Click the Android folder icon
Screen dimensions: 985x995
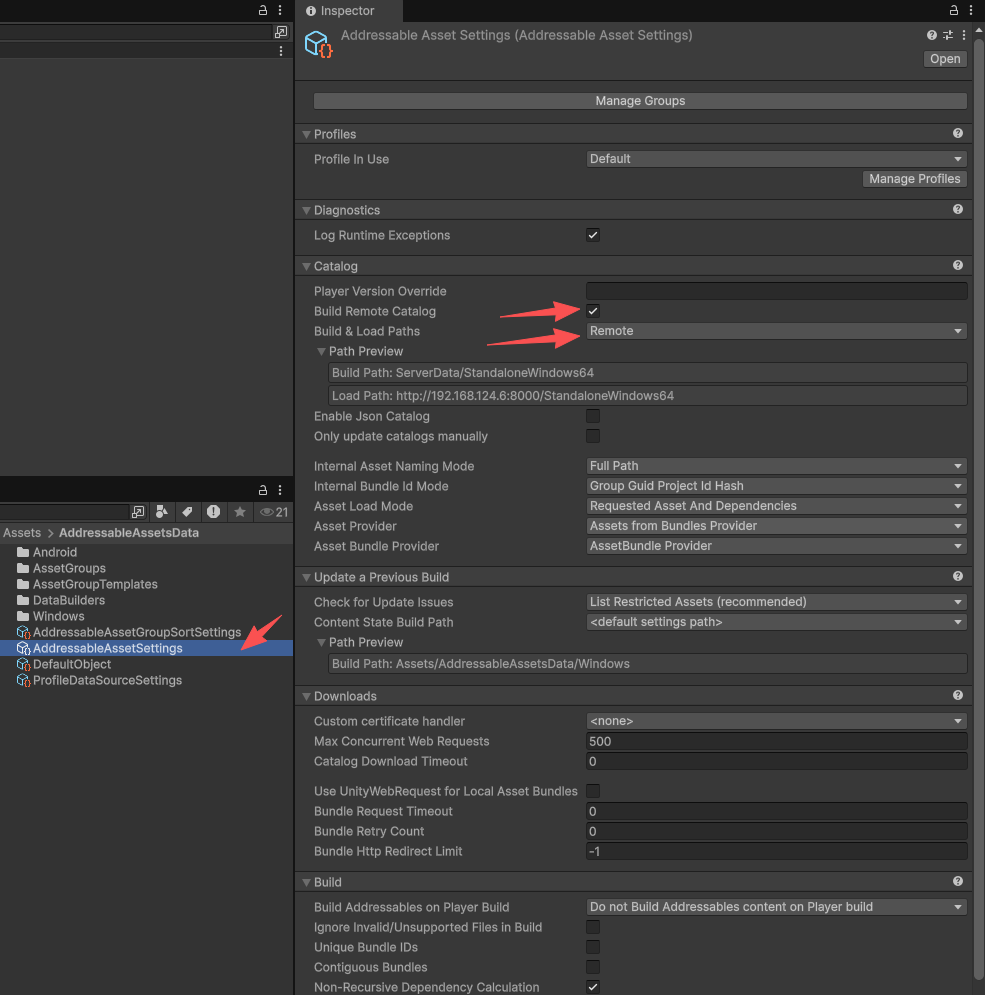point(23,552)
